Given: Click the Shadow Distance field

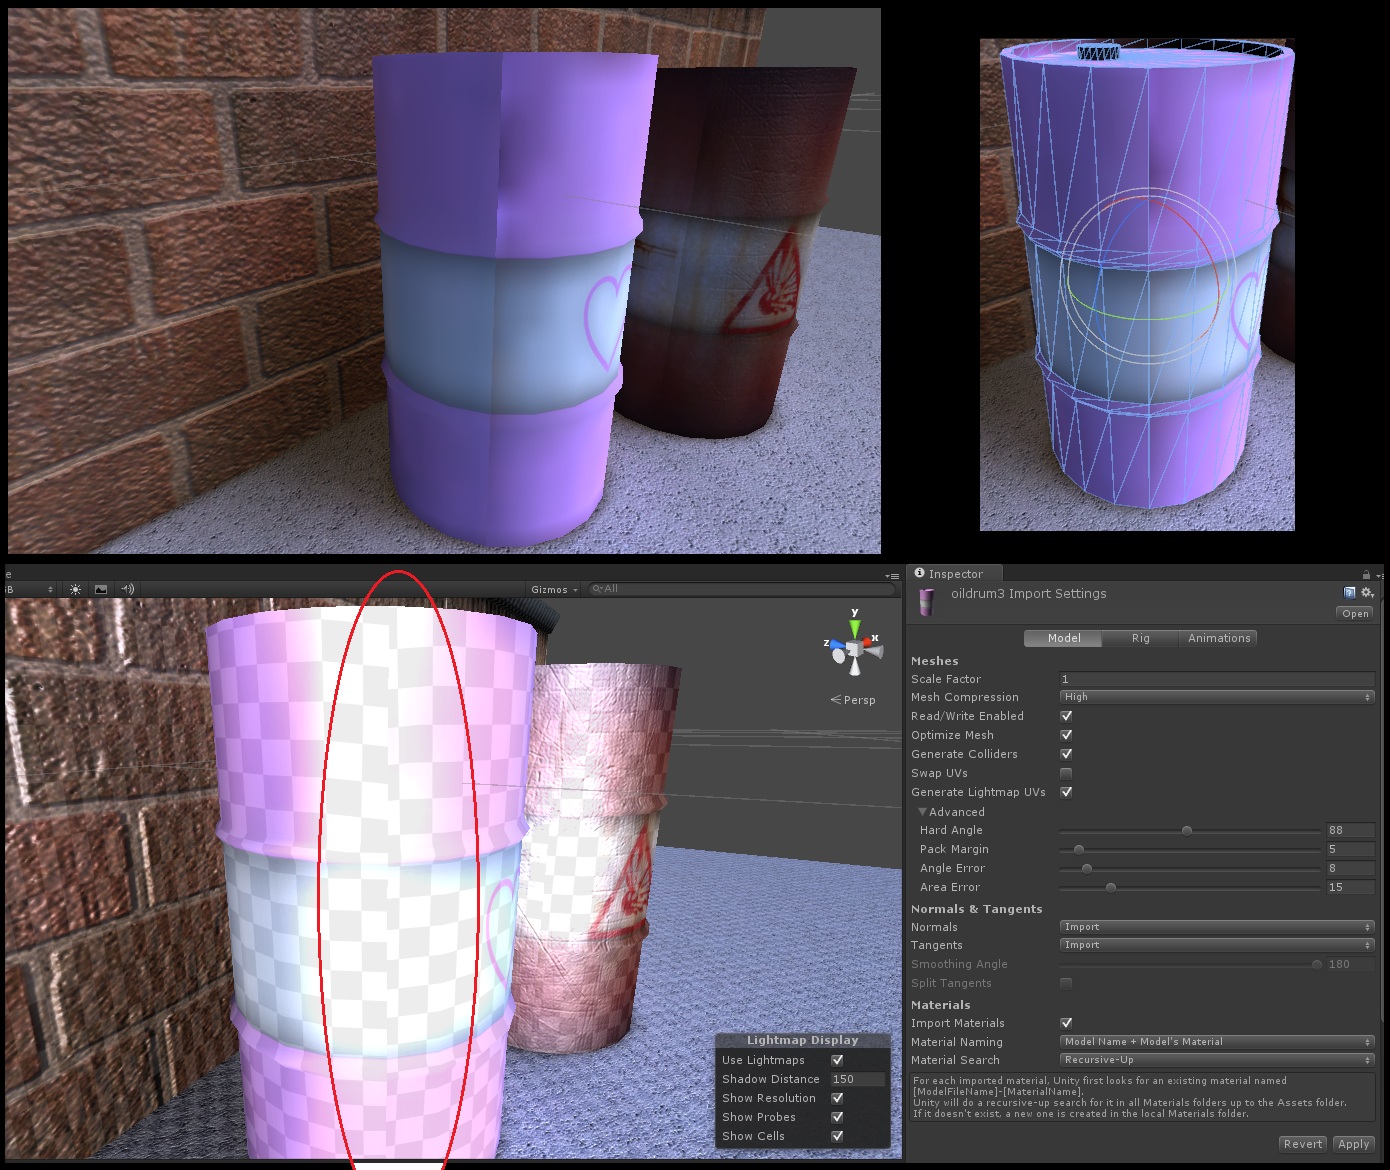Looking at the screenshot, I should tap(858, 1079).
